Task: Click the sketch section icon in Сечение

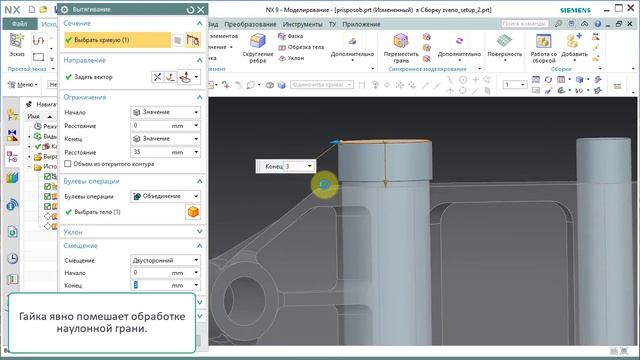Action: point(178,40)
